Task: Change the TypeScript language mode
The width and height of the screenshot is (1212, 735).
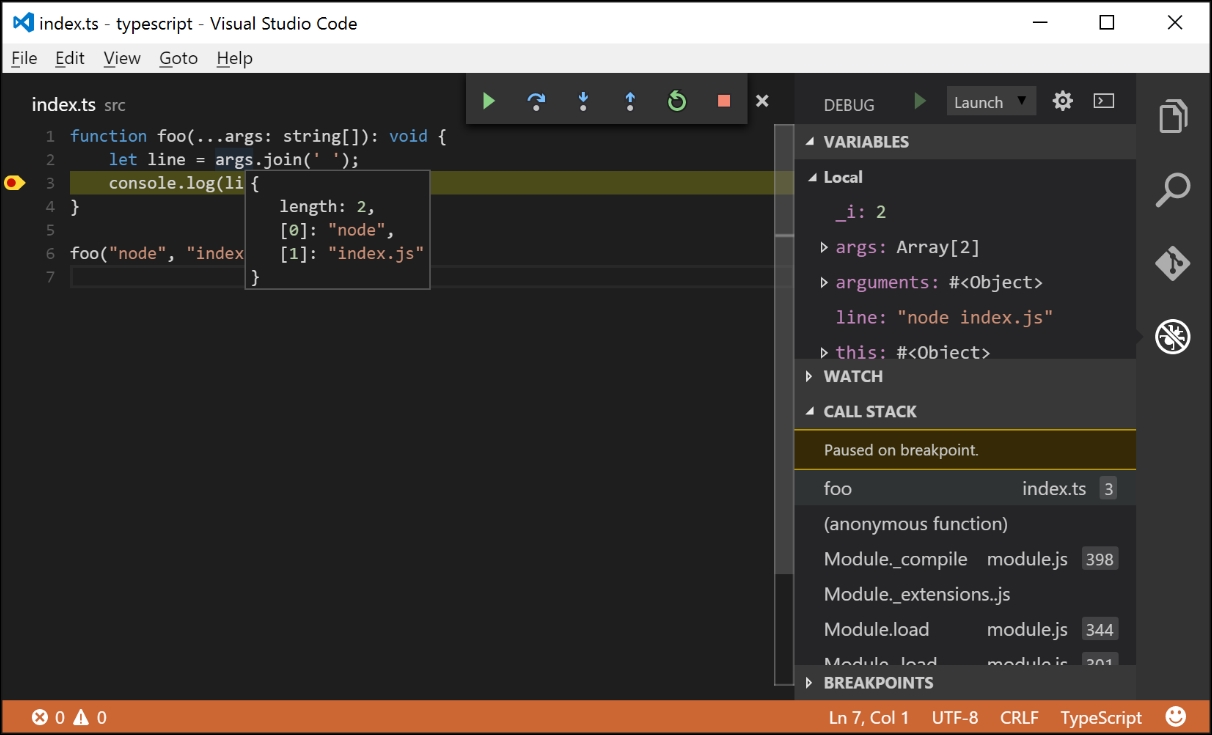Action: [x=1101, y=717]
